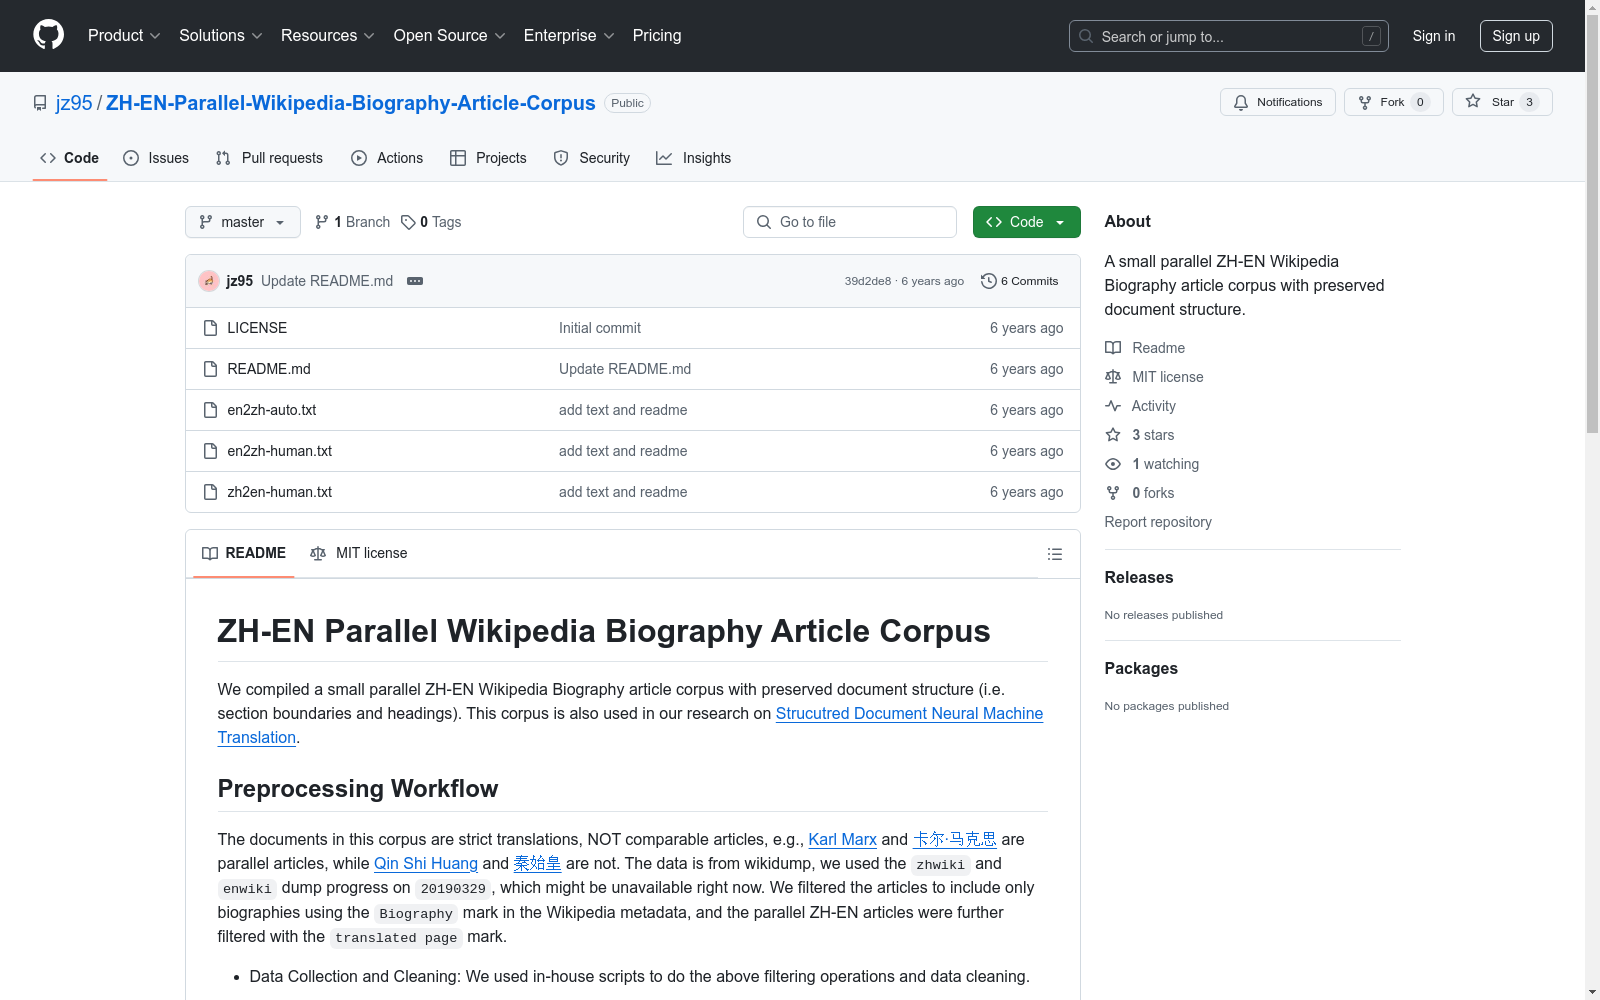Expand the Resources menu
The height and width of the screenshot is (1000, 1600).
pos(328,36)
